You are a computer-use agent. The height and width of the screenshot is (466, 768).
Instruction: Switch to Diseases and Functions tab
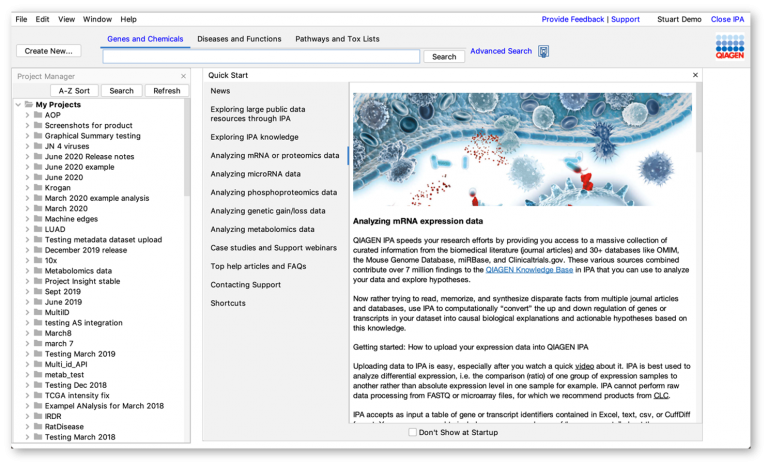[x=240, y=39]
